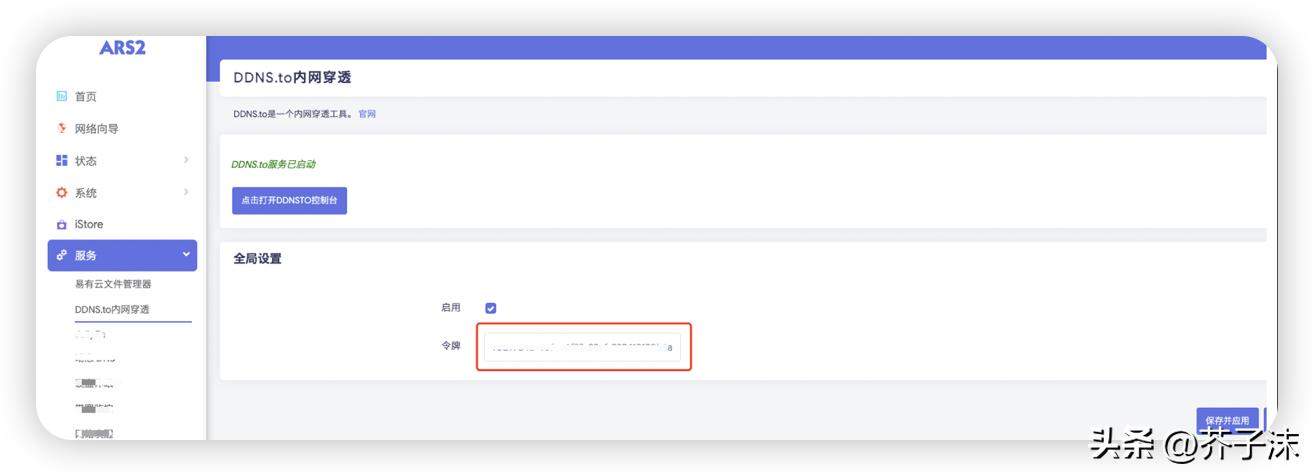Open the iStore menu item

89,225
